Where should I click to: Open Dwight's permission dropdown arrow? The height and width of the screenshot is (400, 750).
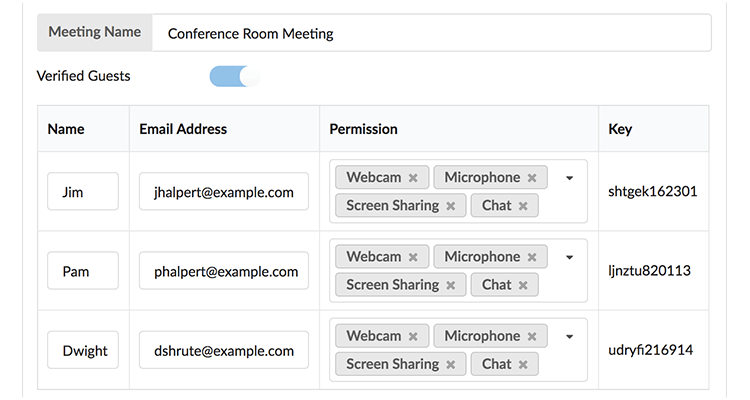pyautogui.click(x=569, y=337)
